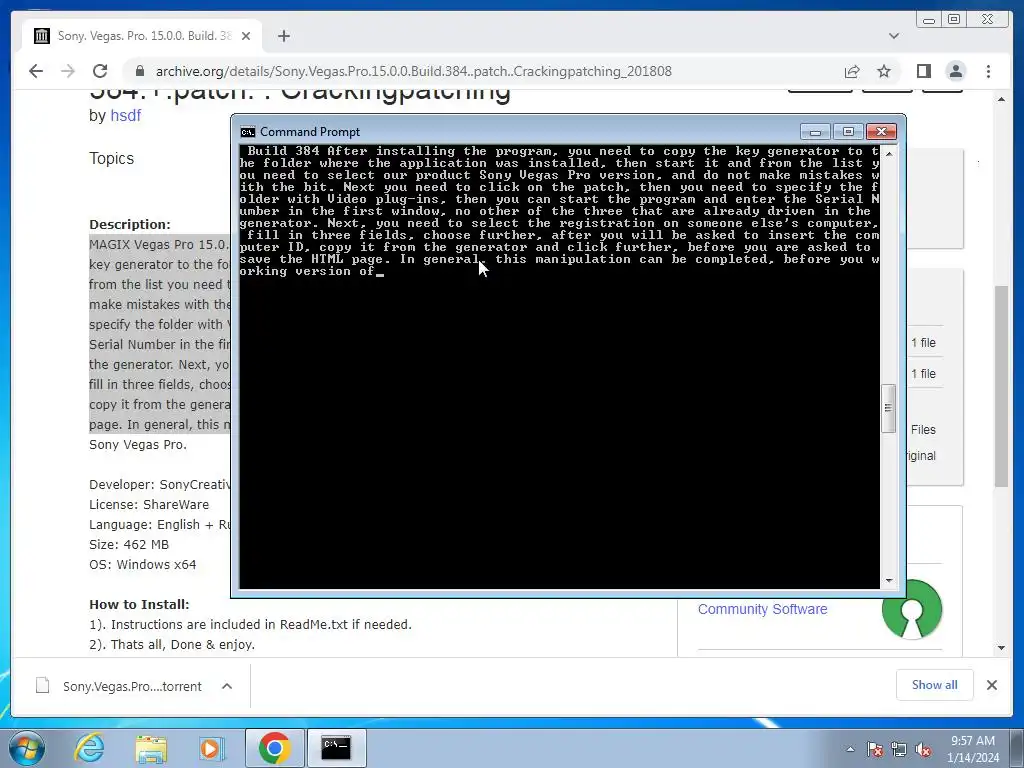The height and width of the screenshot is (768, 1024).
Task: Open Windows Media Player from the taskbar
Action: point(210,748)
